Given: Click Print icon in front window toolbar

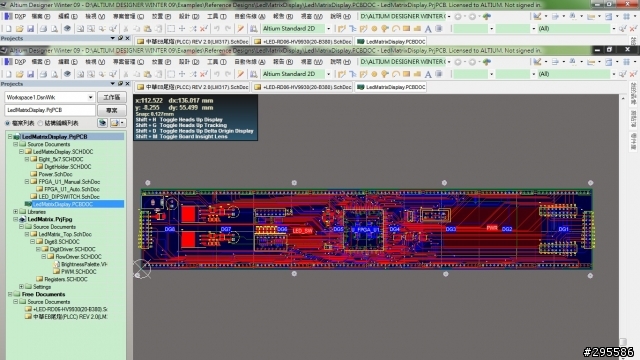Looking at the screenshot, I should point(43,74).
